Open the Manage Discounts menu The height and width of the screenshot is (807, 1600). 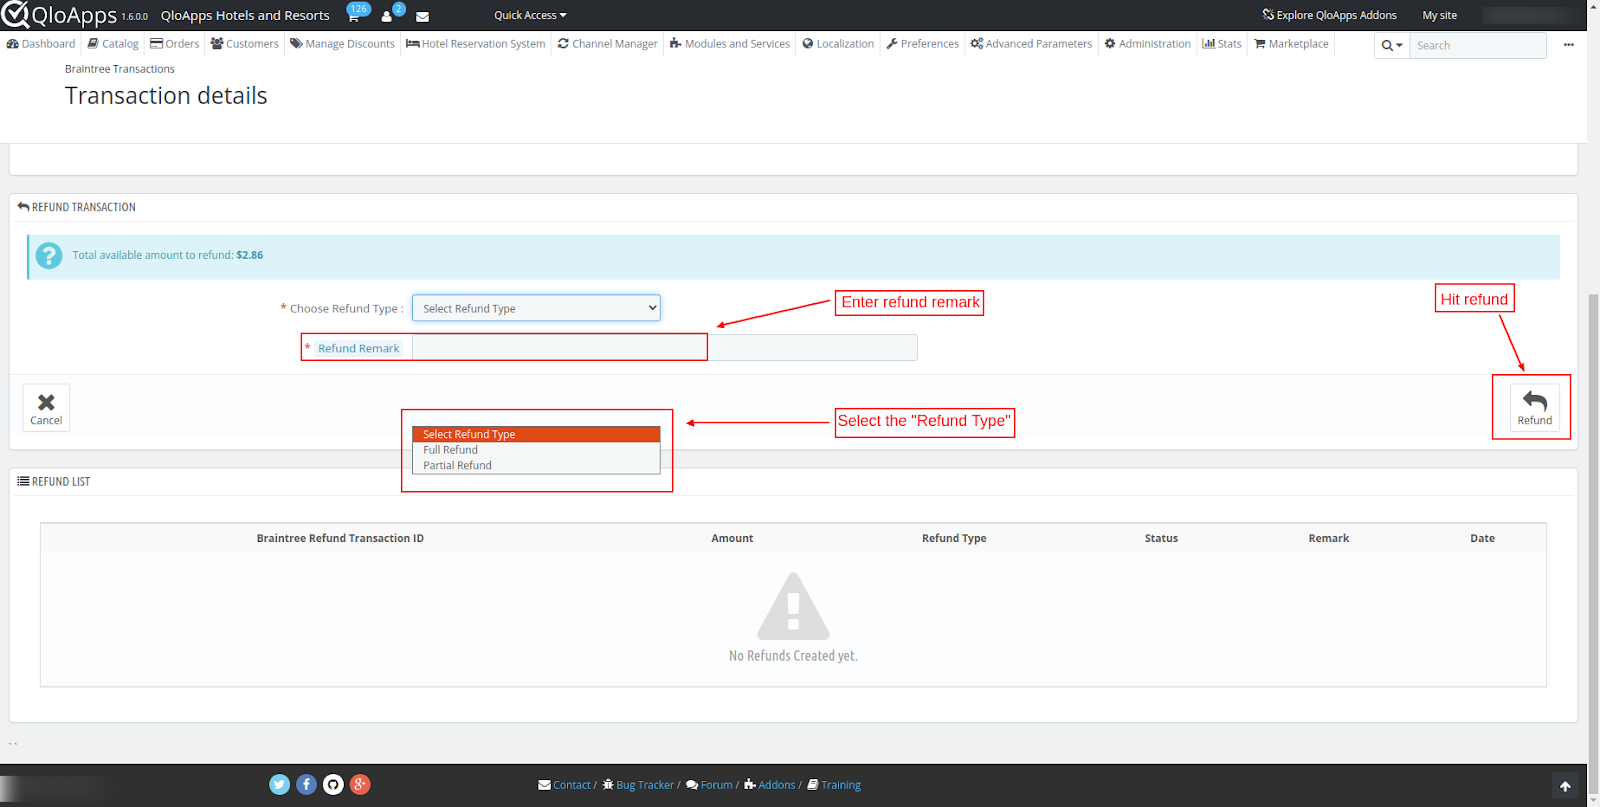click(x=343, y=44)
